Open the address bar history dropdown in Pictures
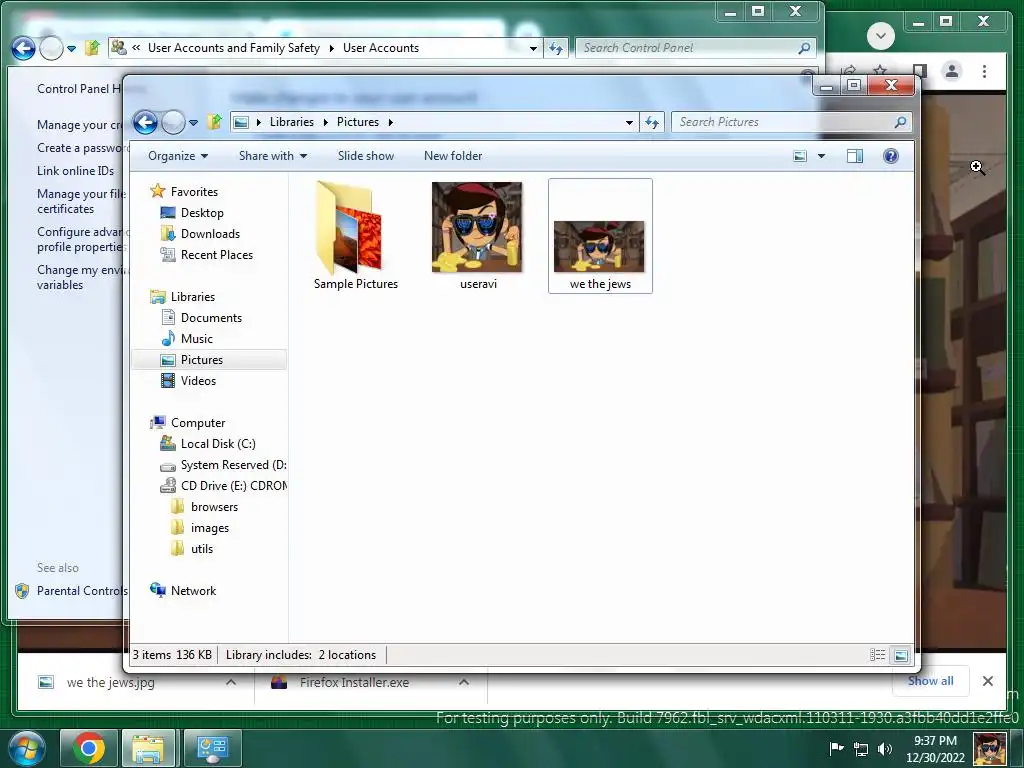This screenshot has width=1024, height=768. [629, 122]
